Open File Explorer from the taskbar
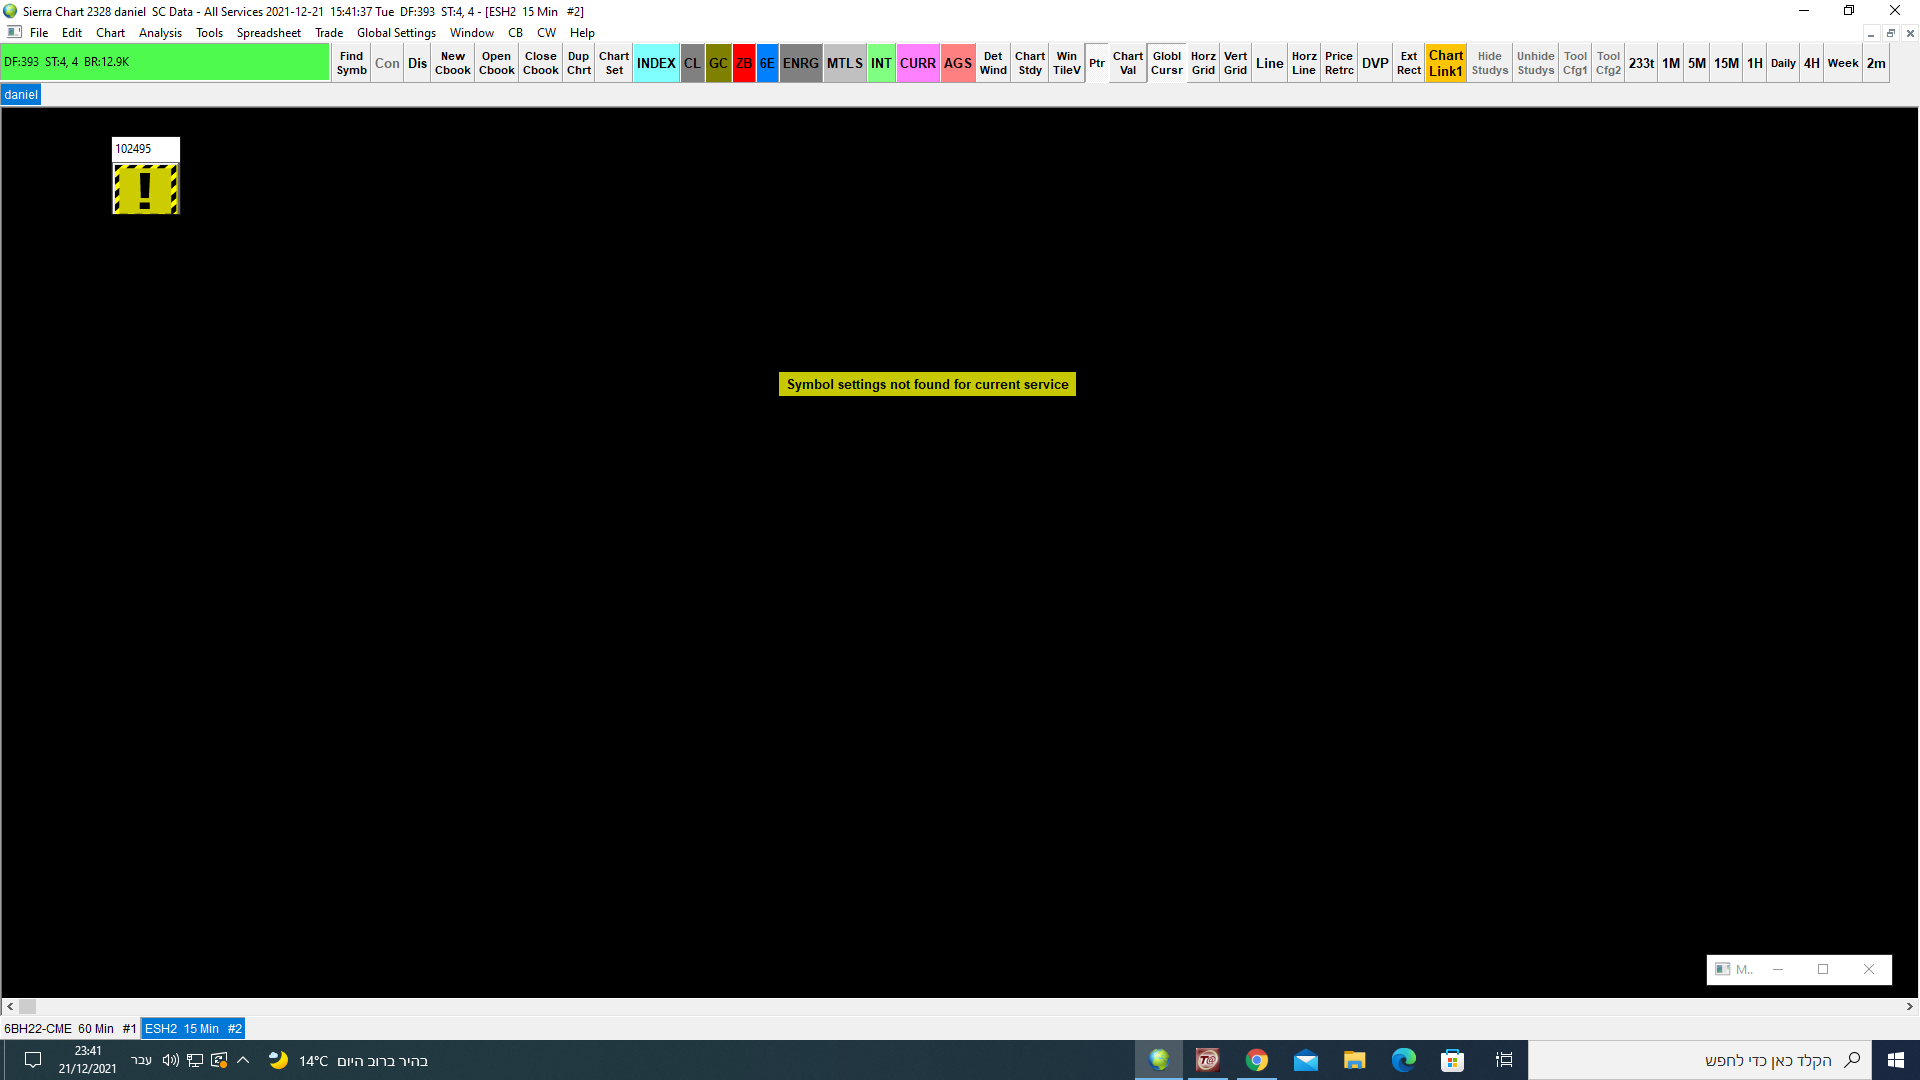 (x=1354, y=1060)
